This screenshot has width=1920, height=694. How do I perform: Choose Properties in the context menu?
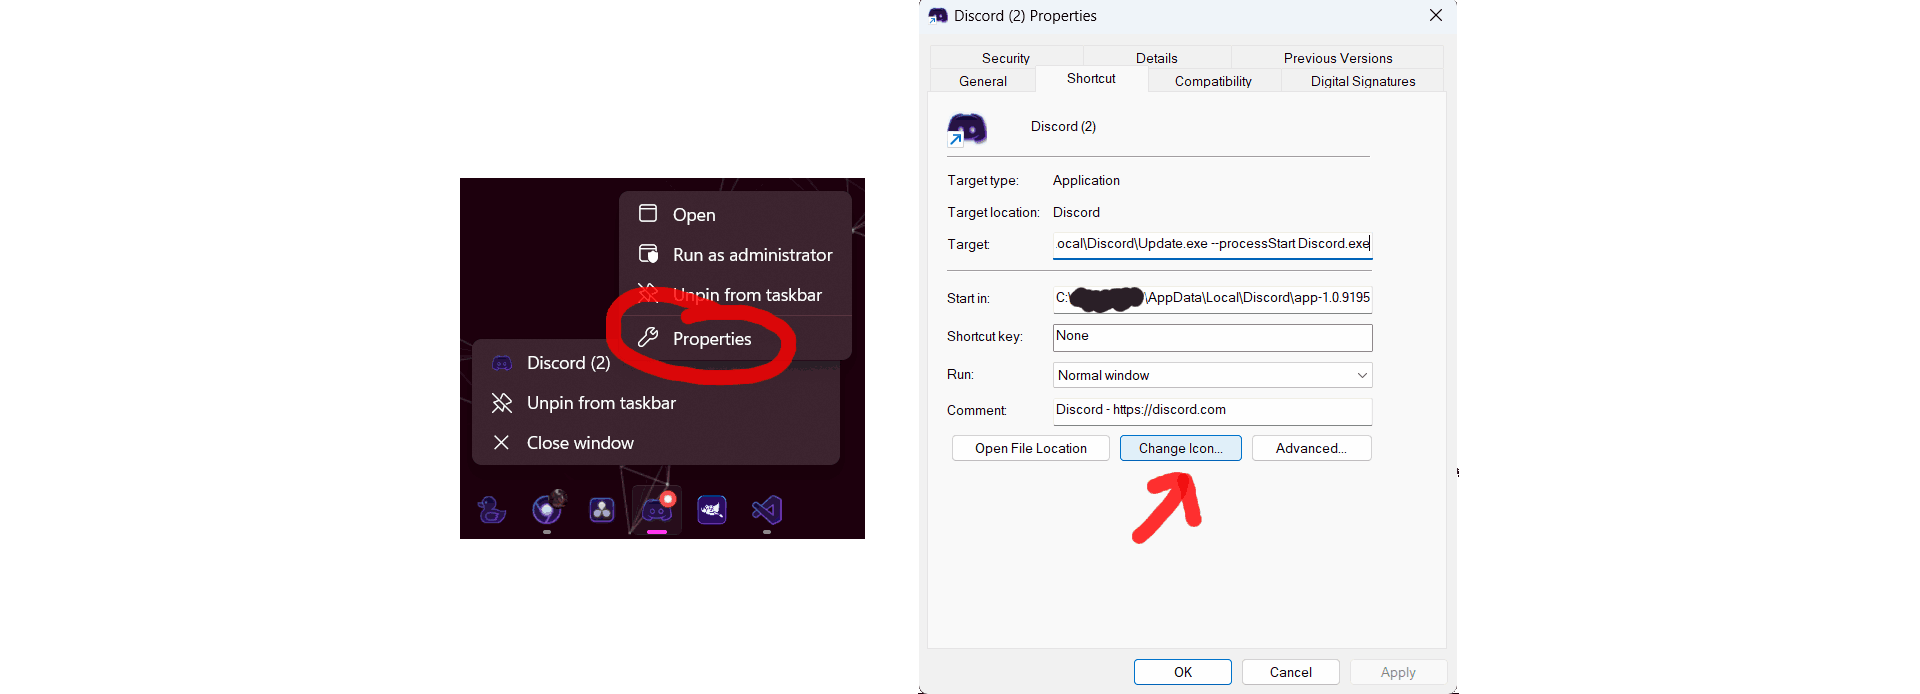pyautogui.click(x=711, y=339)
